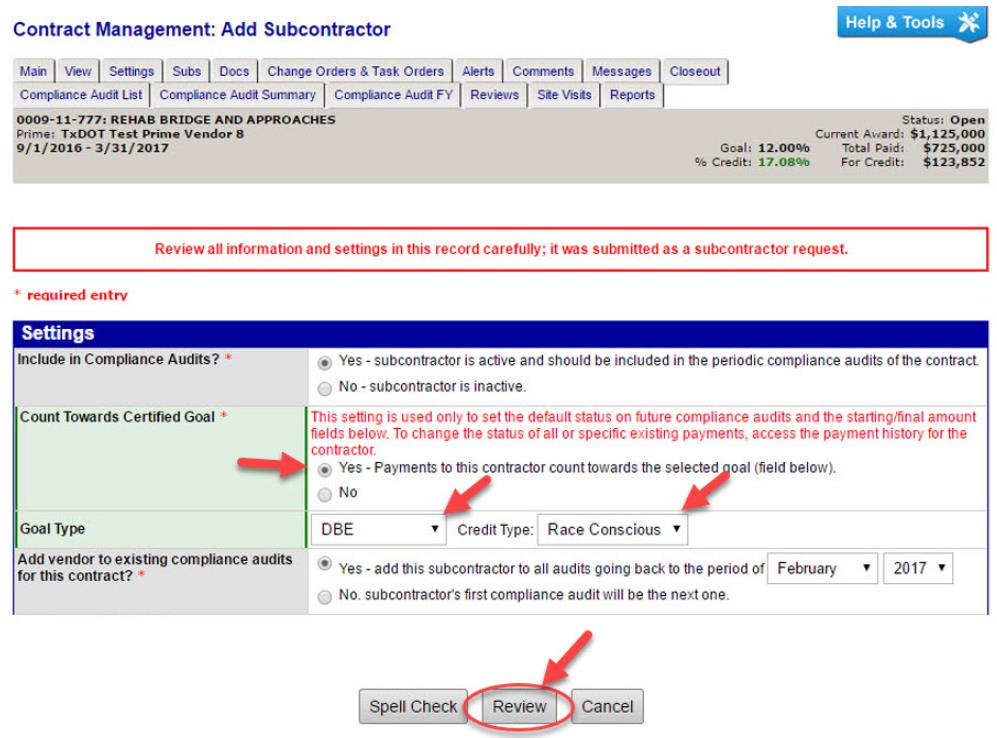Image resolution: width=997 pixels, height=738 pixels.
Task: Select No - subcontractor is inactive
Action: tap(324, 386)
